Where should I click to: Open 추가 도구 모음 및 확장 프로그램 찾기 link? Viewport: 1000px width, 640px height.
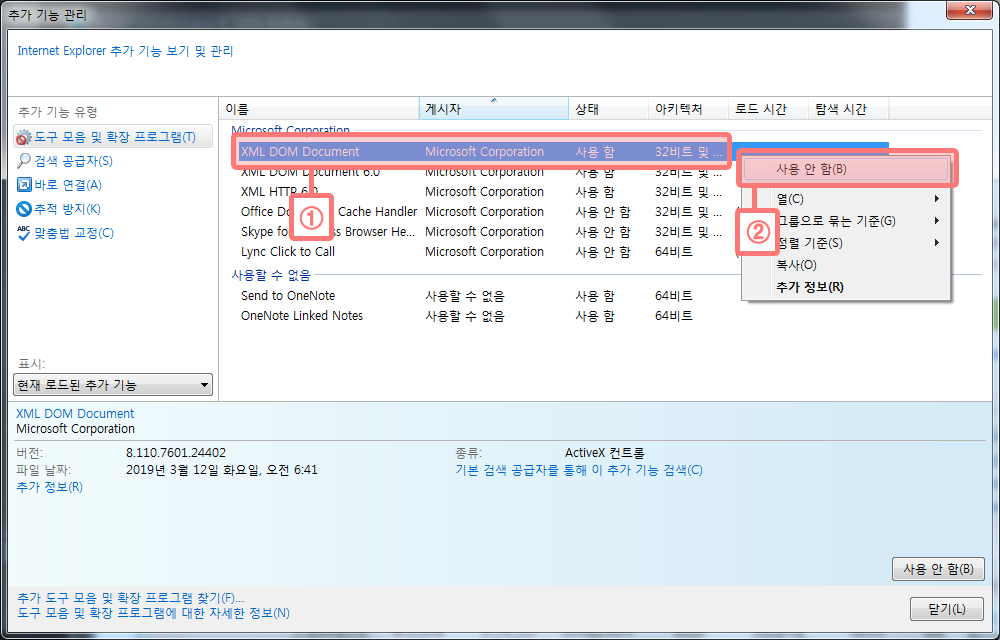coord(130,598)
